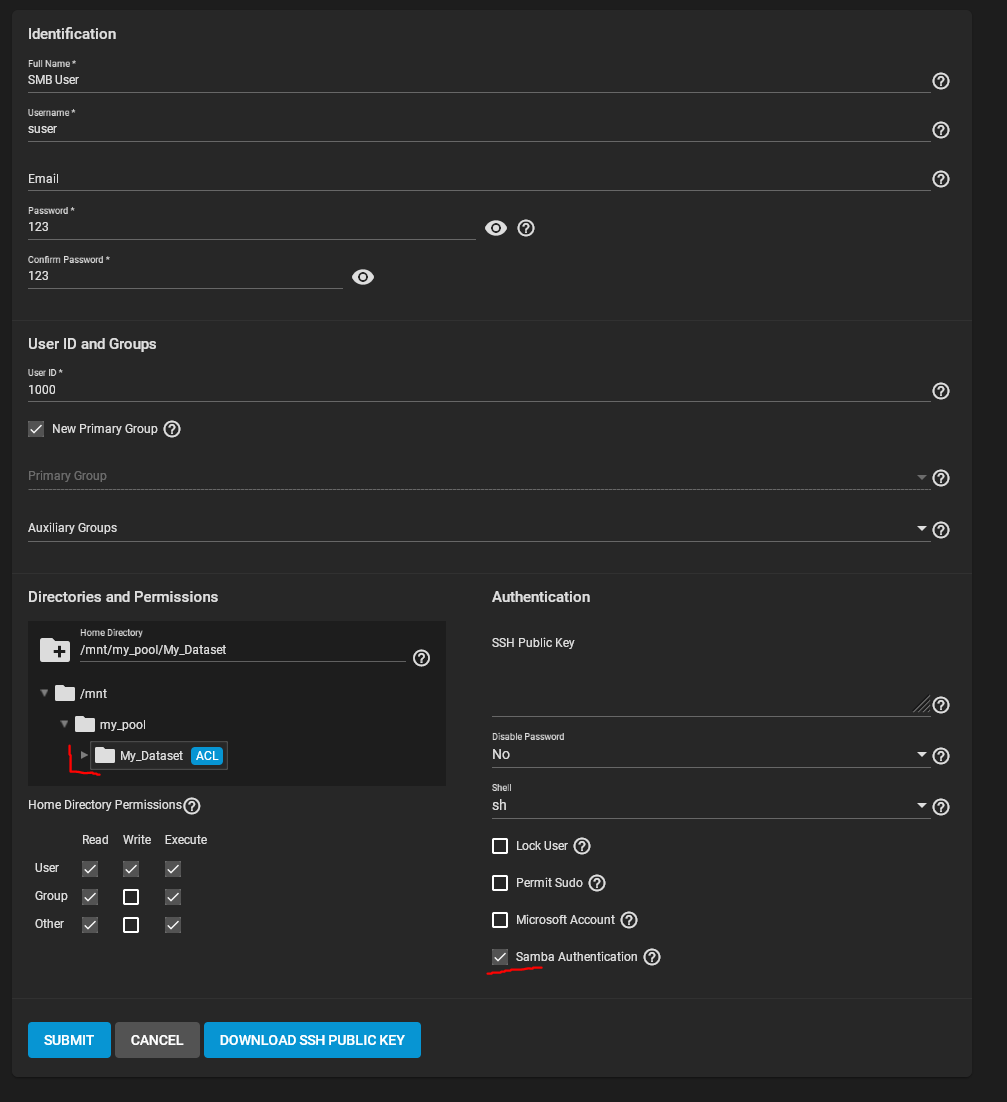1007x1102 pixels.
Task: Show the password with the eye icon
Action: pyautogui.click(x=496, y=228)
